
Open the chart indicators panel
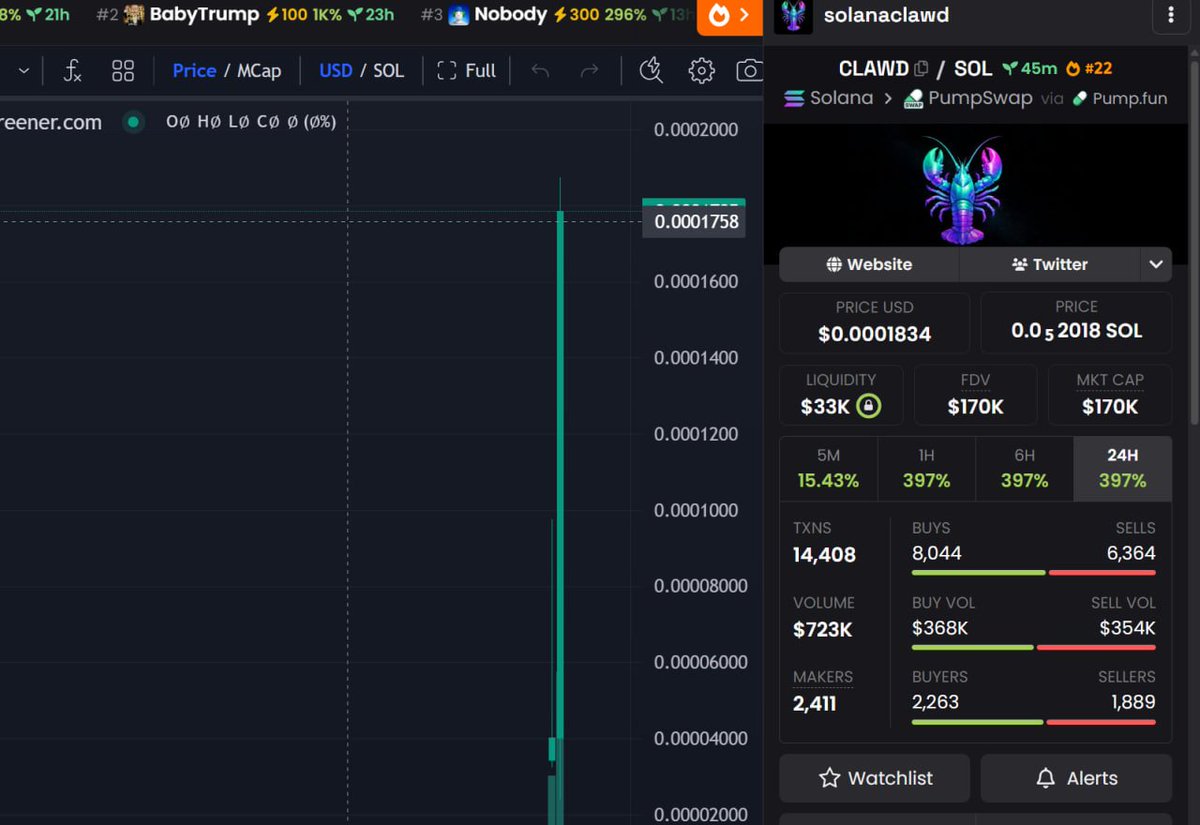pos(71,70)
